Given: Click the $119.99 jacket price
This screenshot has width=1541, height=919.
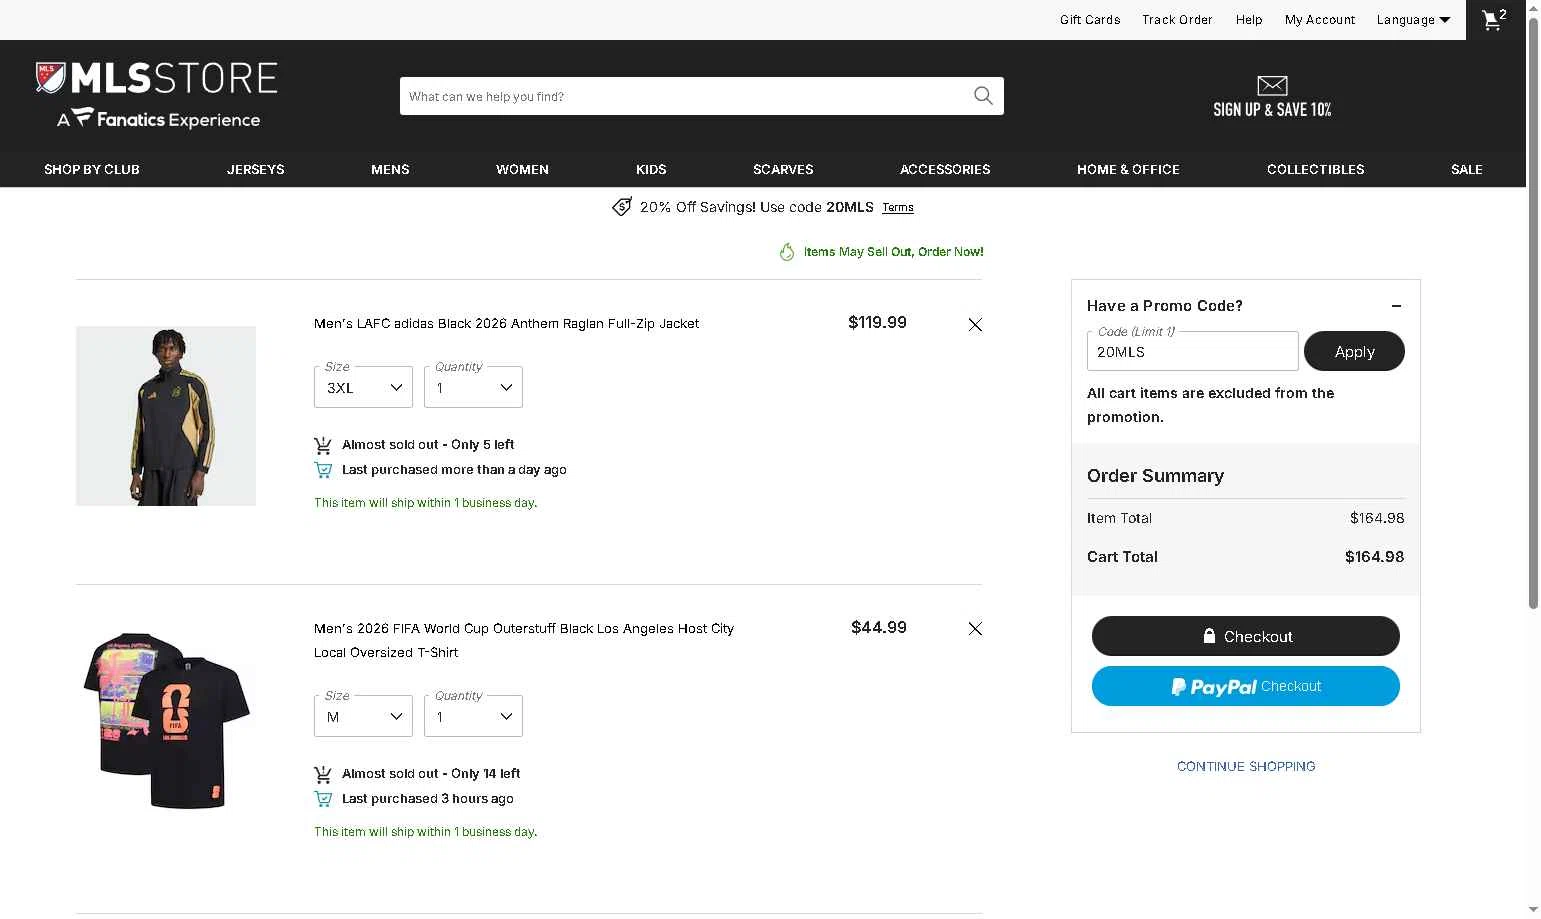Looking at the screenshot, I should pyautogui.click(x=877, y=322).
